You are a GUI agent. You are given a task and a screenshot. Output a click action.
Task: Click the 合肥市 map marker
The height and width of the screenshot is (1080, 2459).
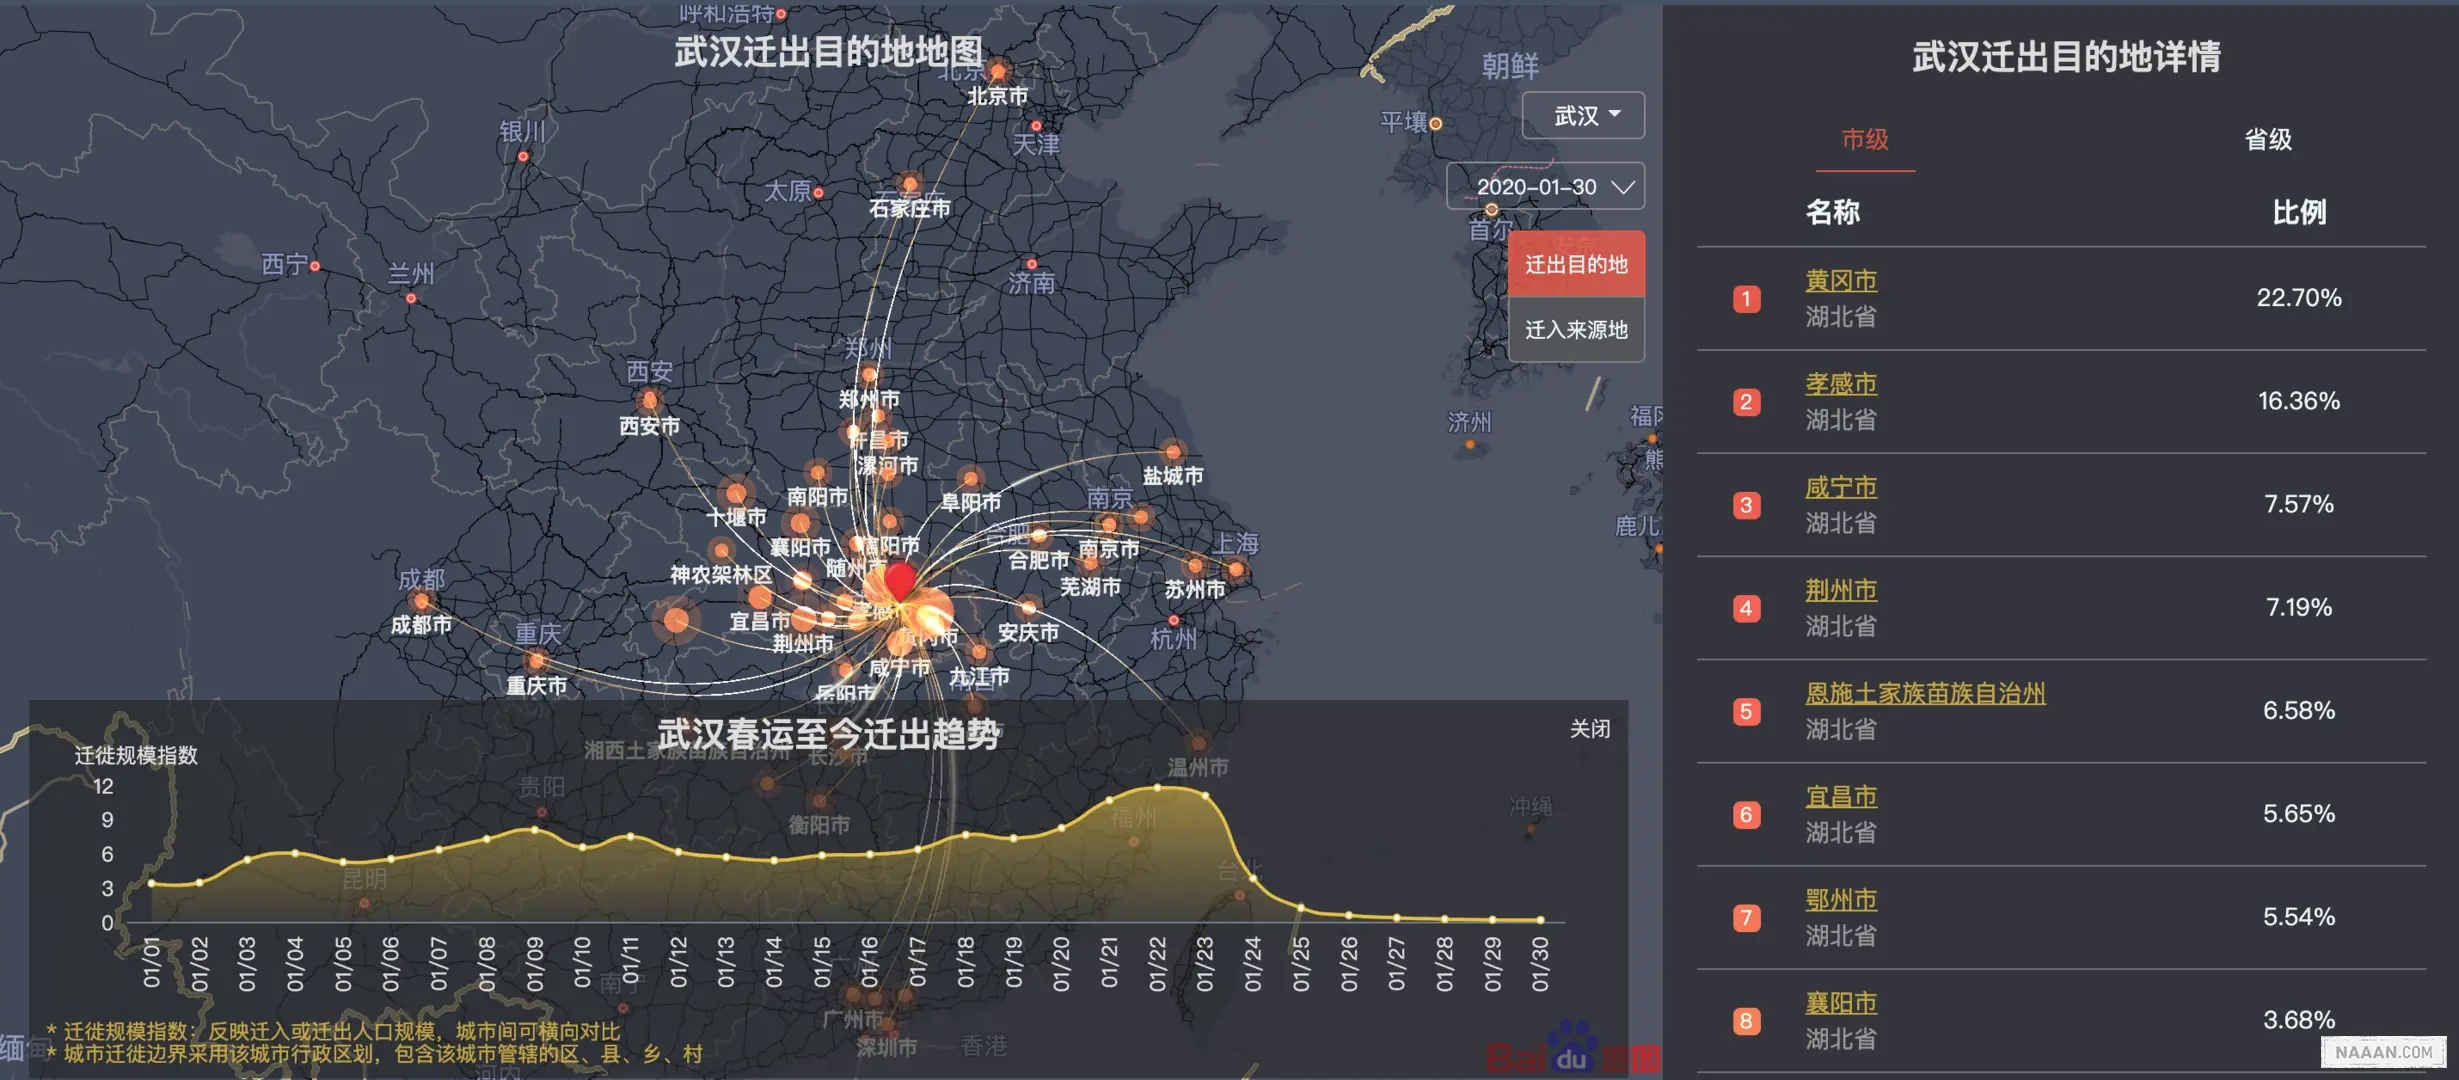point(1040,536)
